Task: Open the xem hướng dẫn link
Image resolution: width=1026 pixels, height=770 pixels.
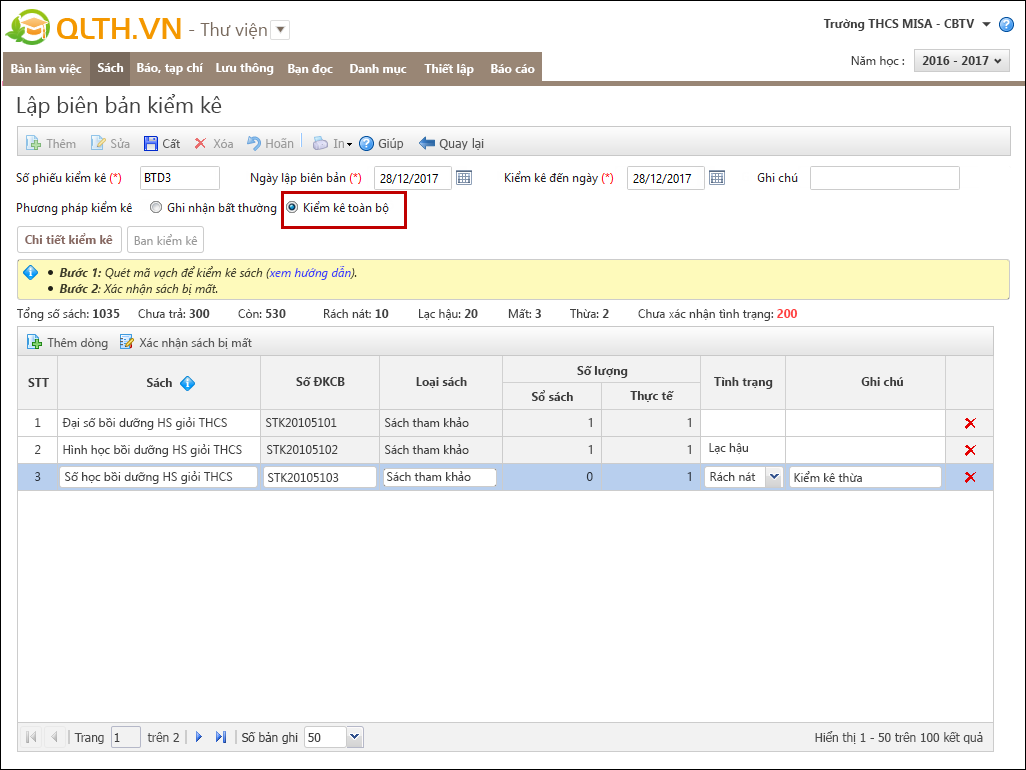Action: (311, 273)
